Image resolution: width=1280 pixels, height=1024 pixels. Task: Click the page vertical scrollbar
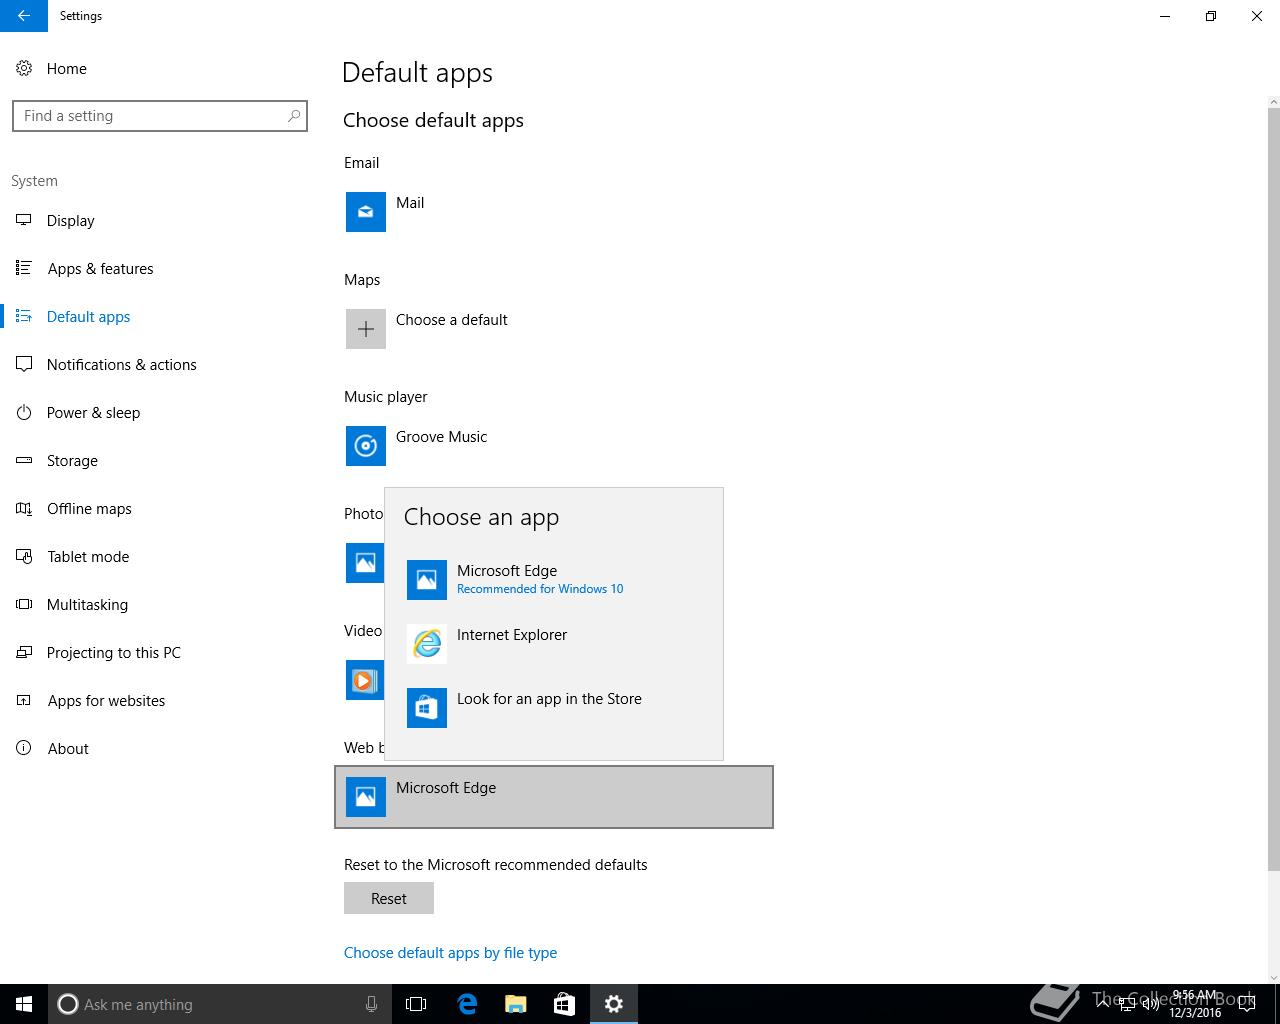coord(1273,490)
